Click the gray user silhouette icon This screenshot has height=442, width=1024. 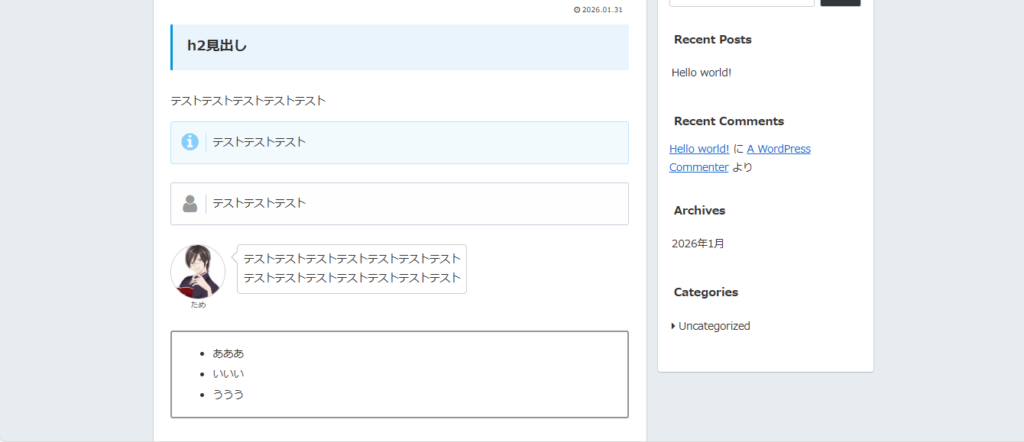click(x=190, y=203)
